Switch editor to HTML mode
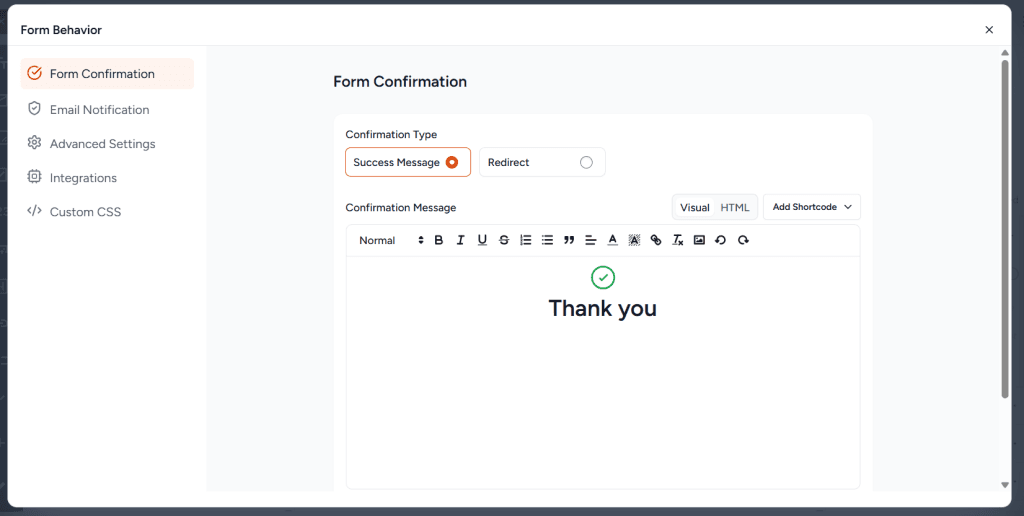1024x516 pixels. pos(735,207)
